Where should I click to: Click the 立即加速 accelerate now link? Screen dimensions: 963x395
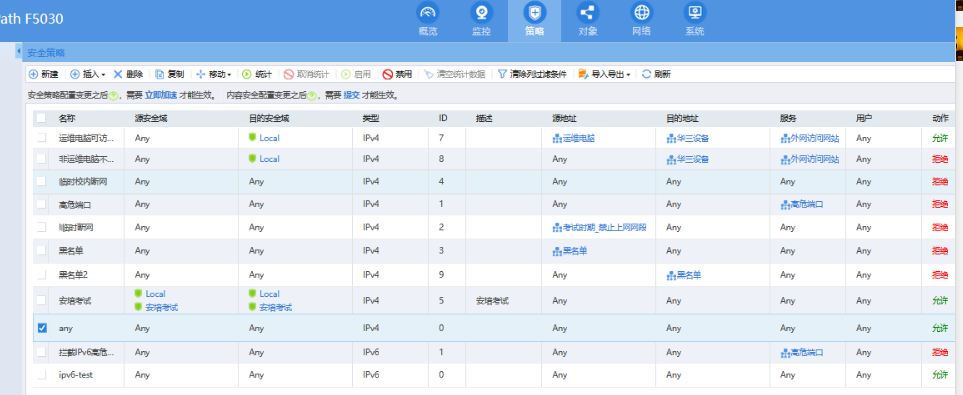point(161,95)
